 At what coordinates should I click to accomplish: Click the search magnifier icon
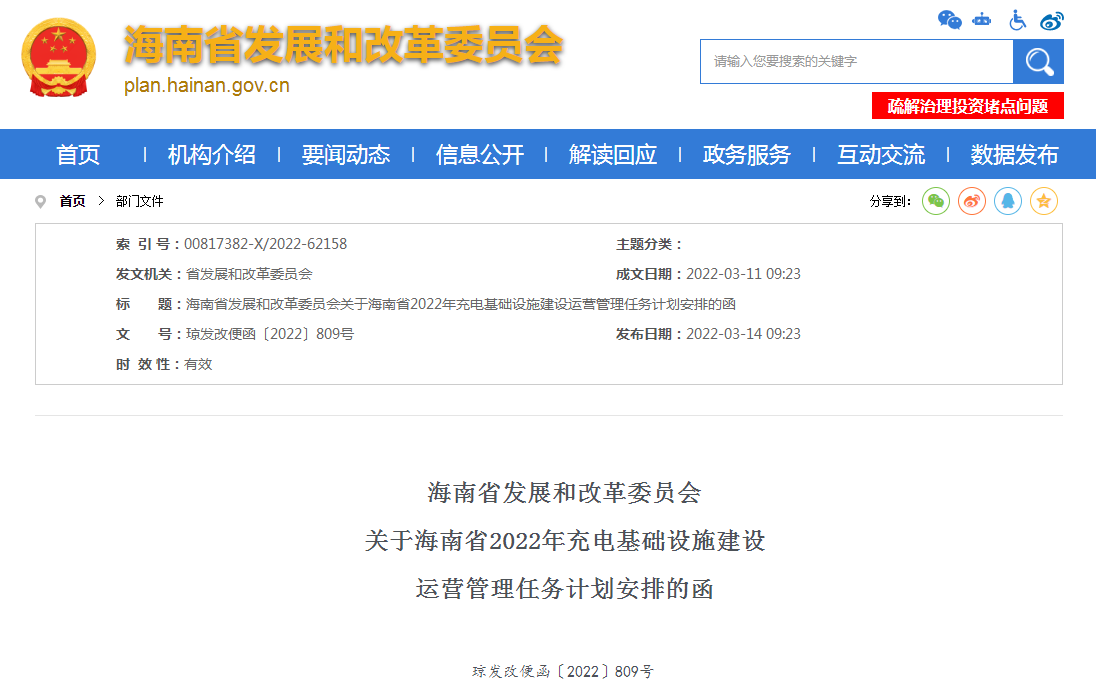(x=1038, y=61)
